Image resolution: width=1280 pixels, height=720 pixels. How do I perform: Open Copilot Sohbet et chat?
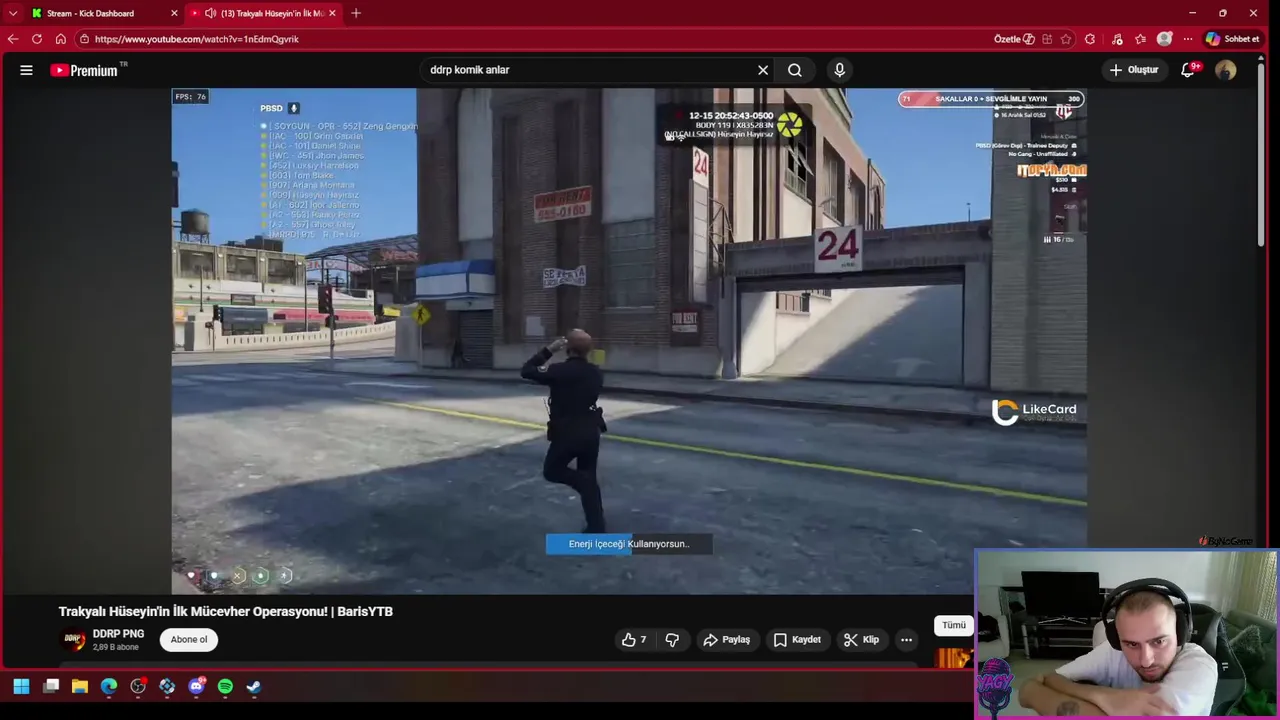[x=1232, y=39]
